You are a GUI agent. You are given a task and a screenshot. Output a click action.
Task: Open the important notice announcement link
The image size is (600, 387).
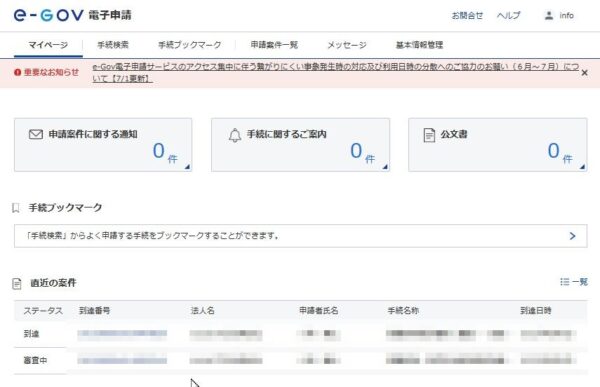pos(336,73)
